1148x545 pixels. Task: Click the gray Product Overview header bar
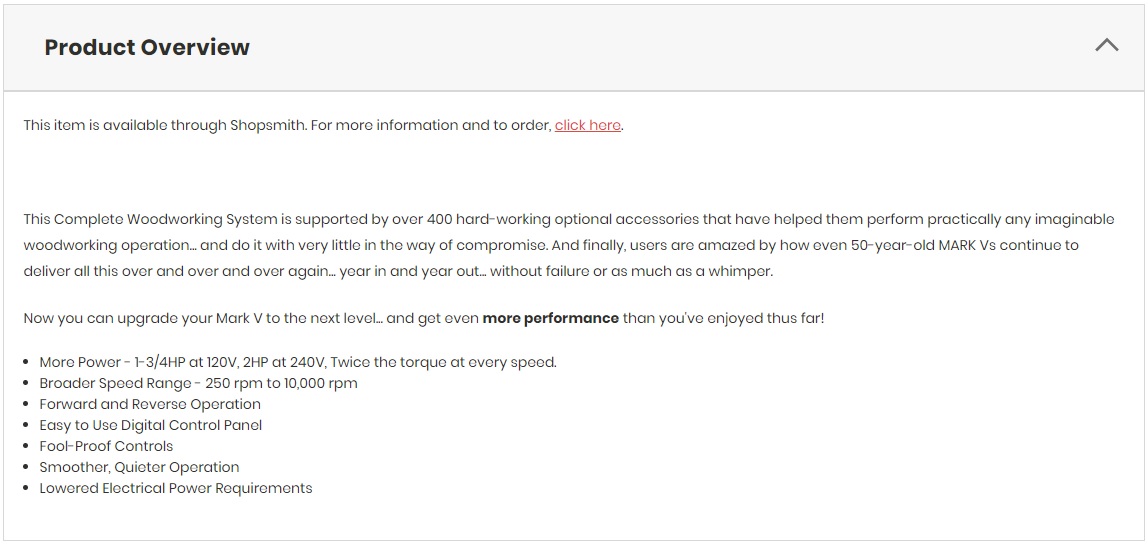tap(574, 48)
